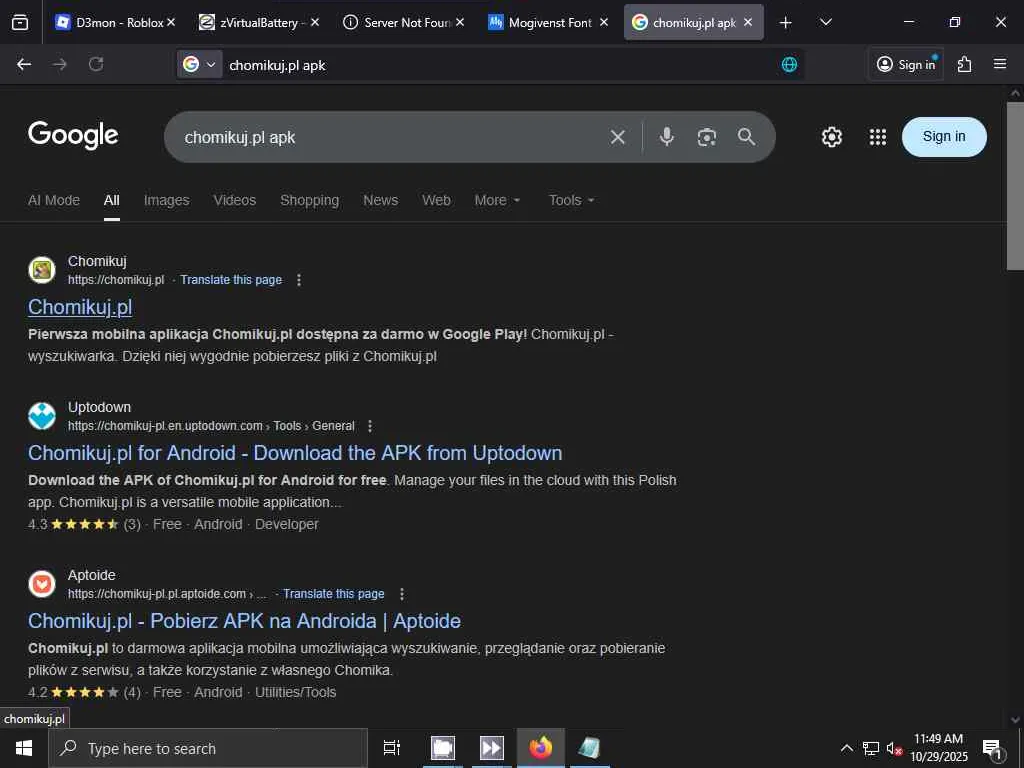Open a new browser tab
Image resolution: width=1024 pixels, height=768 pixels.
(786, 22)
